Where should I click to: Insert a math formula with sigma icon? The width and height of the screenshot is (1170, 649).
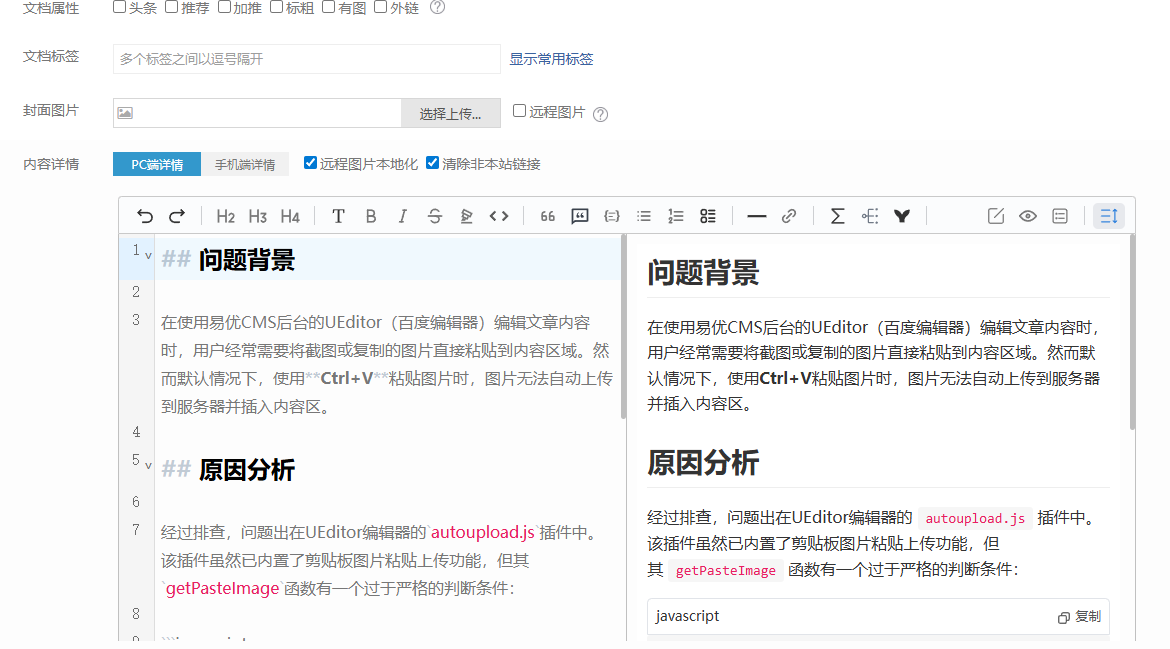(837, 216)
